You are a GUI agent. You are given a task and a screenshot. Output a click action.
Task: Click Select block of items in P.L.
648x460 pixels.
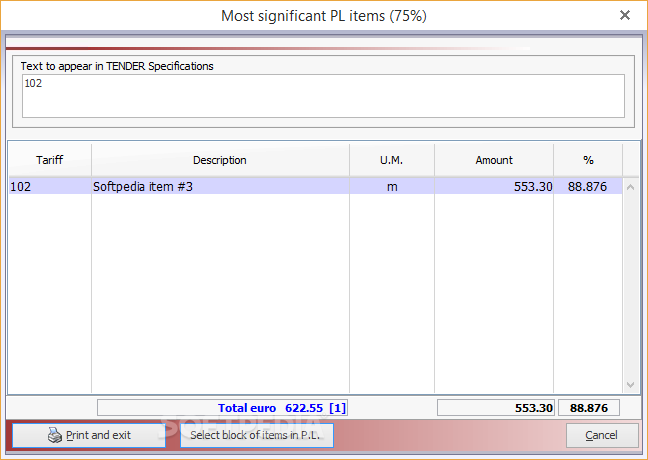coord(257,435)
